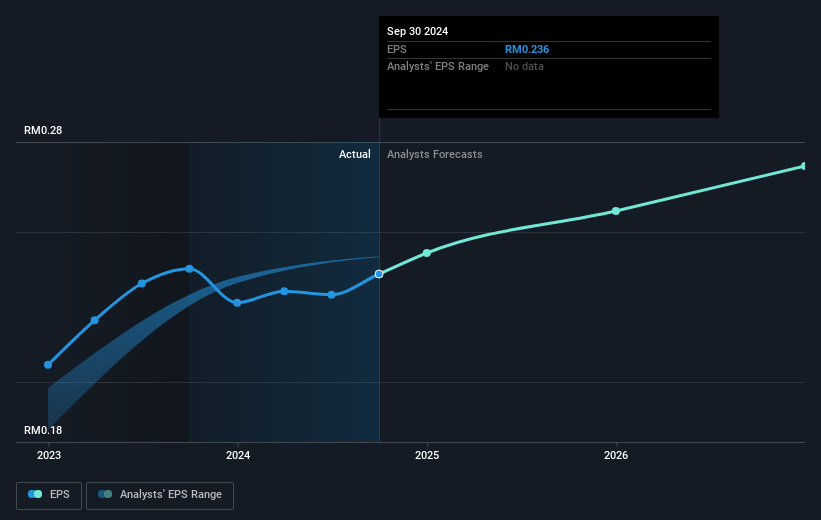Click the 'No data' range value
This screenshot has height=520, width=821.
pyautogui.click(x=524, y=67)
